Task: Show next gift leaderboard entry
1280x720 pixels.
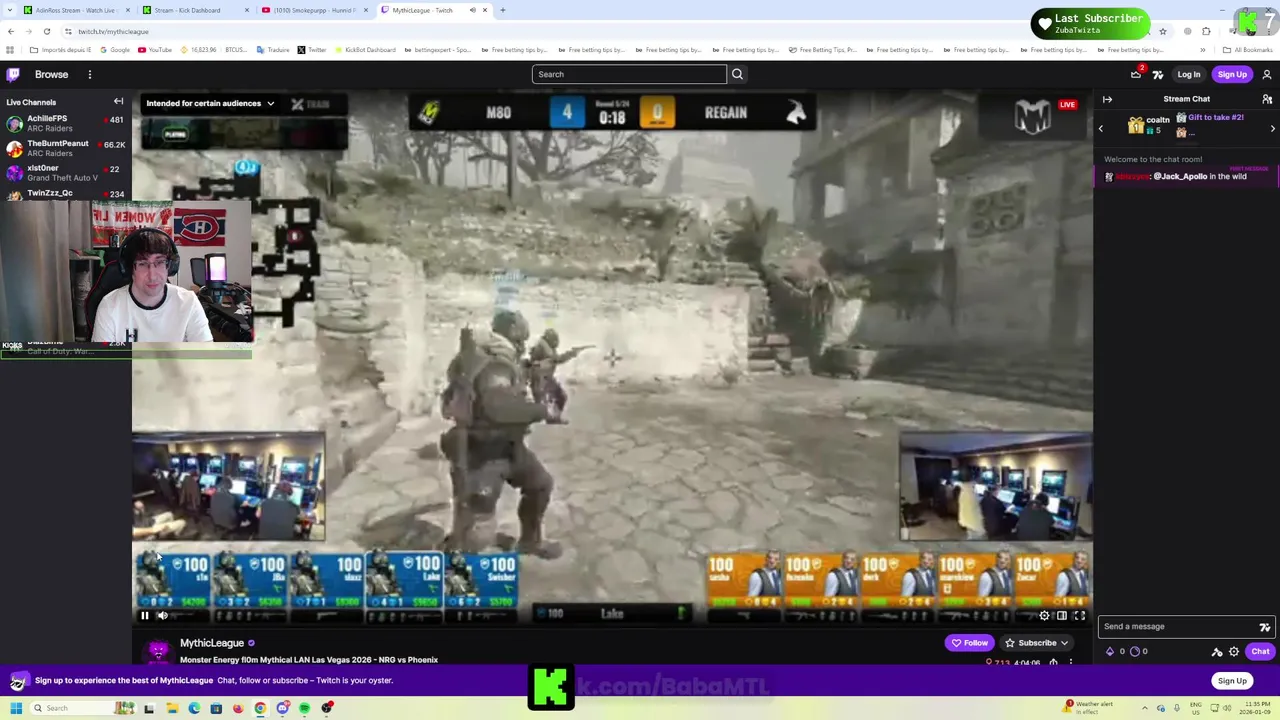Action: 1273,128
